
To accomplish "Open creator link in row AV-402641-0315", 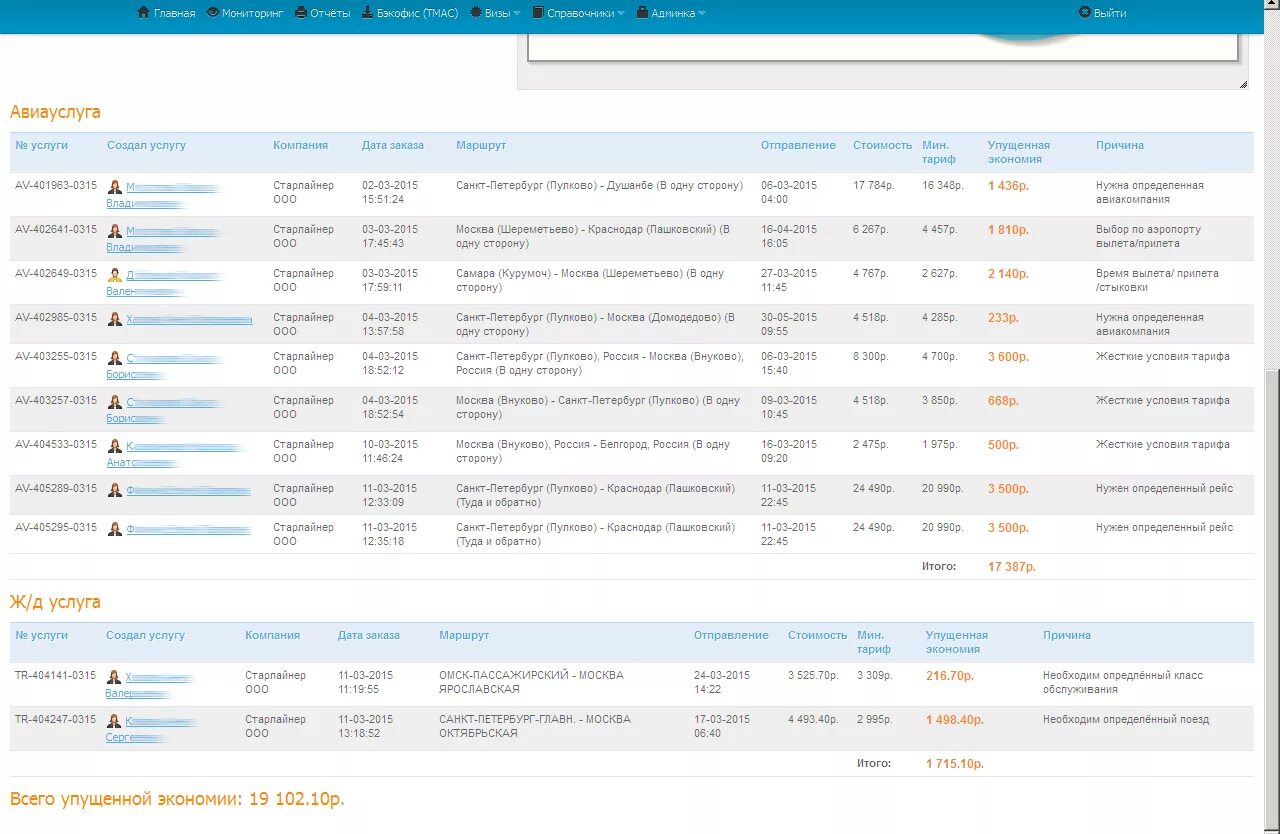I will (163, 239).
